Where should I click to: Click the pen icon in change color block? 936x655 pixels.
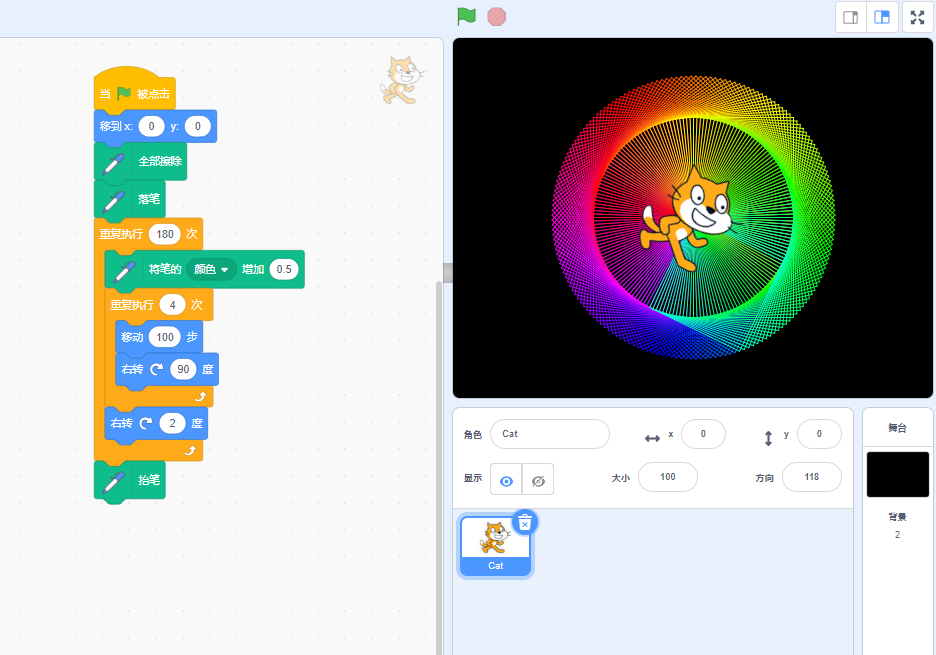(x=124, y=271)
